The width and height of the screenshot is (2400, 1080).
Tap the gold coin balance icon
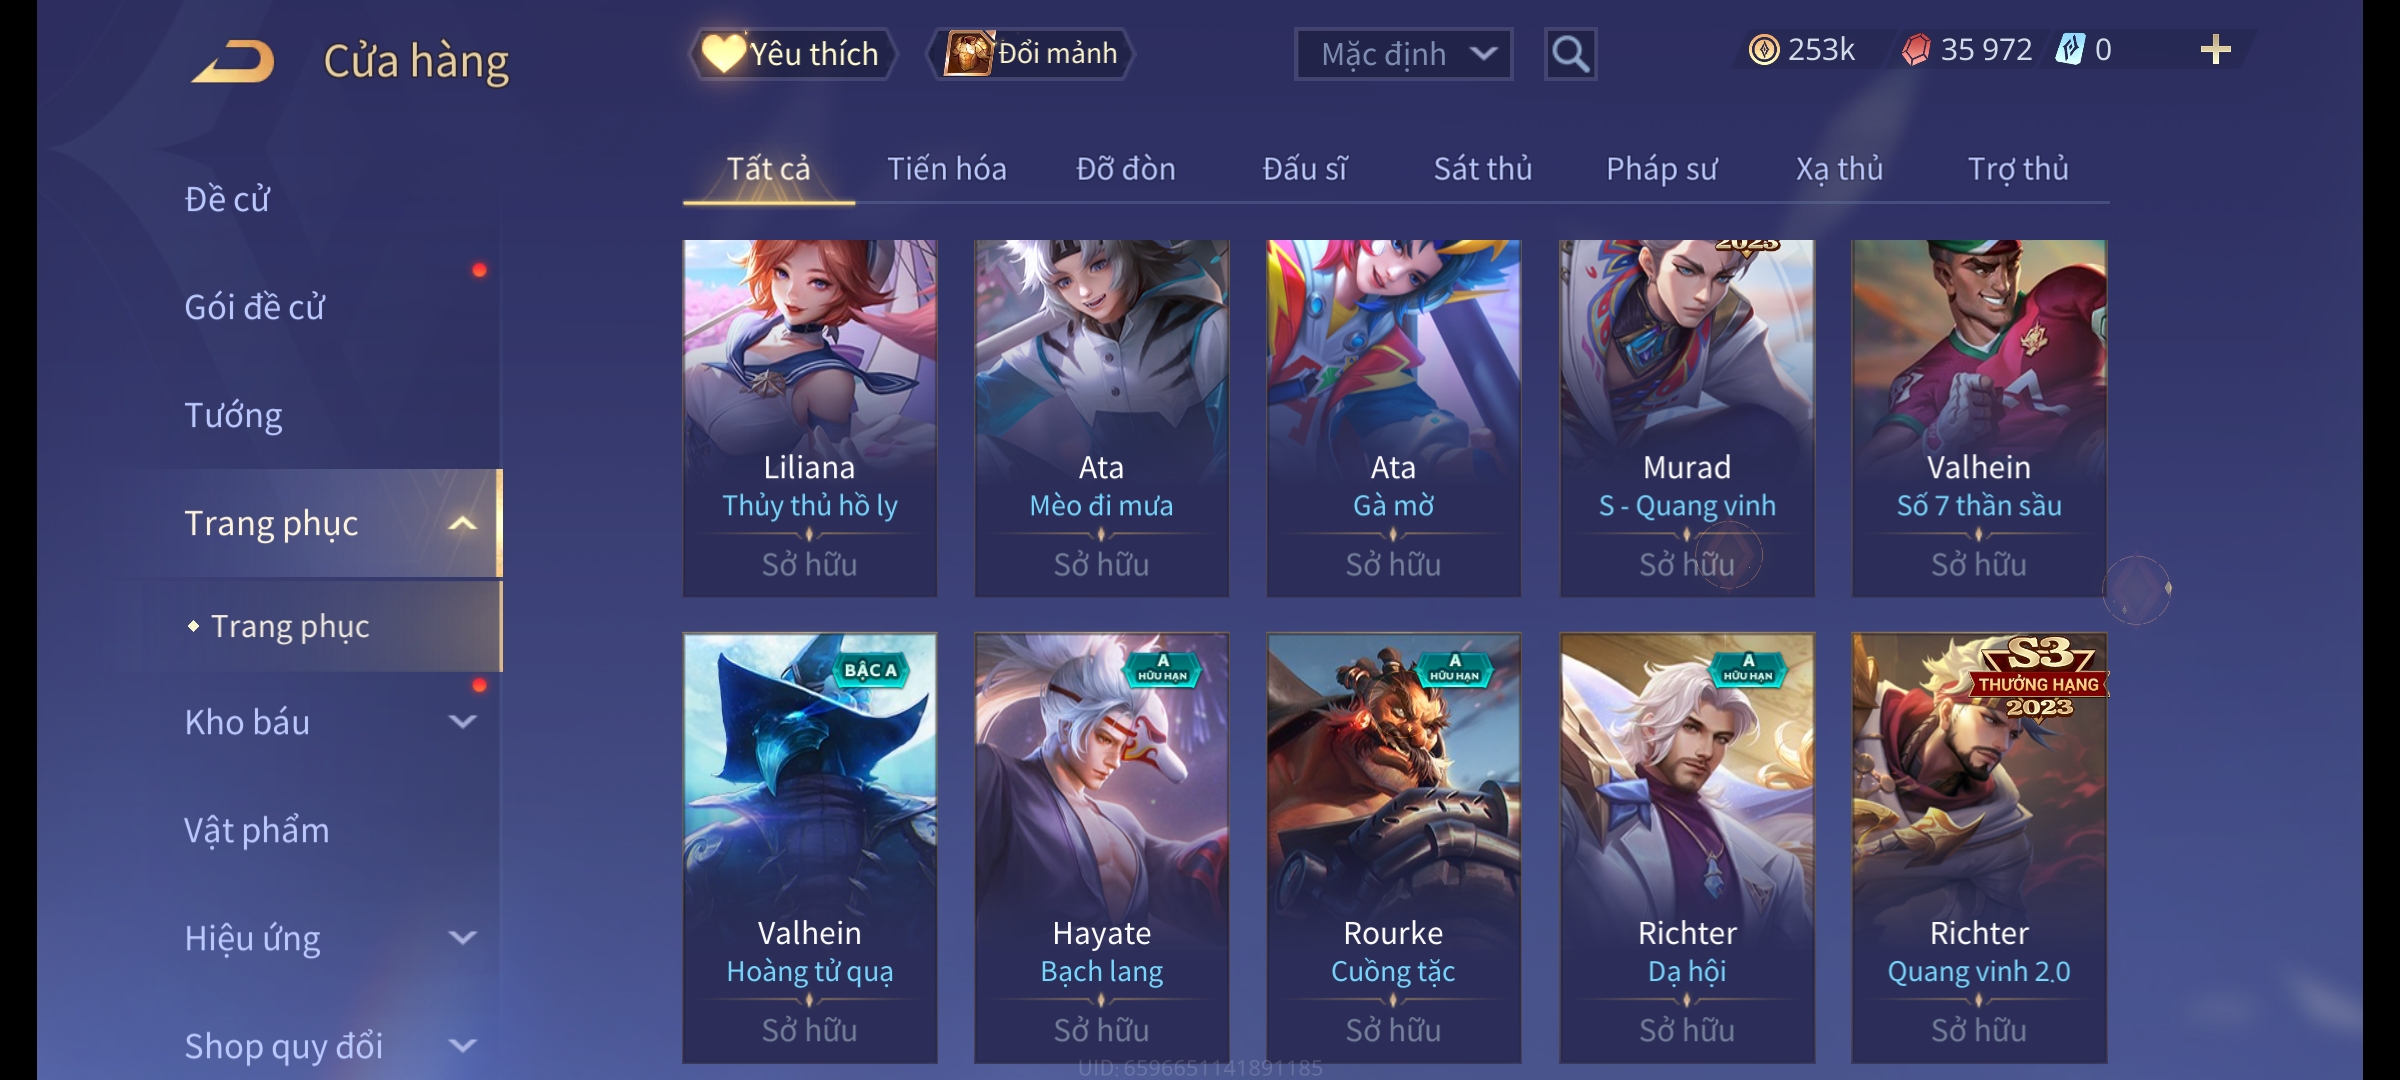coord(1764,50)
